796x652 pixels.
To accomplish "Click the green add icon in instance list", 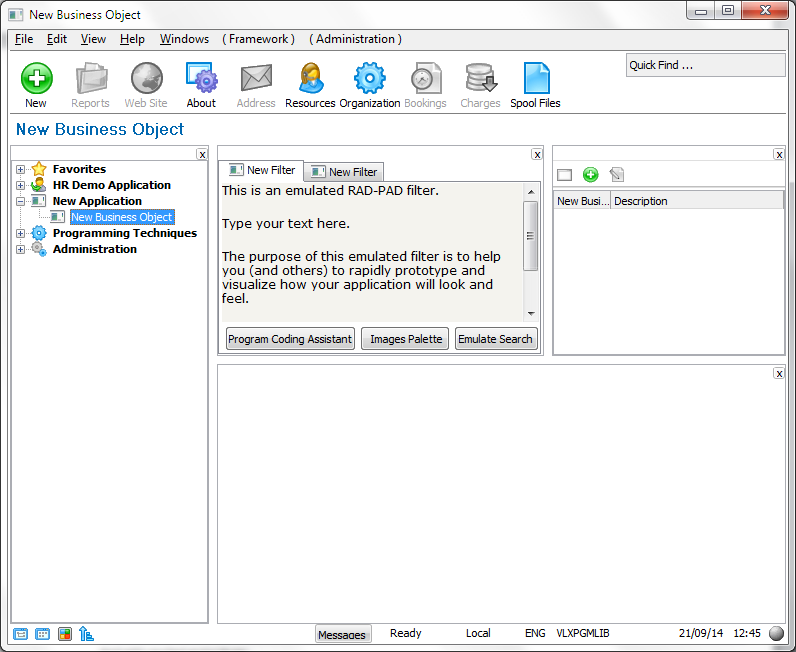I will tap(590, 175).
